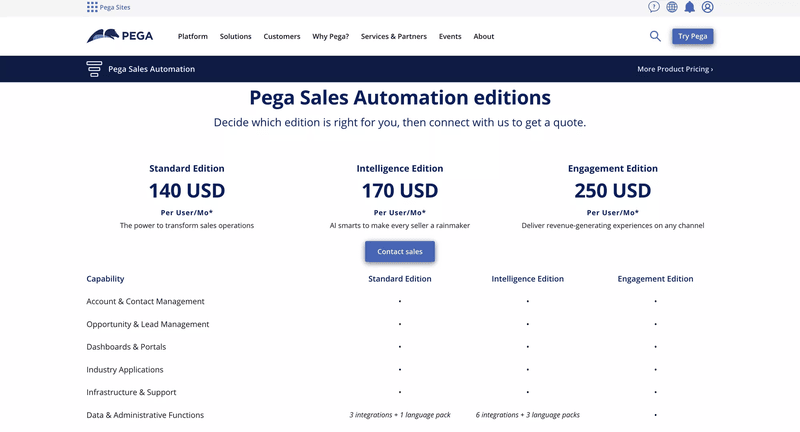Click the Standard Edition pricing heading
The image size is (800, 432).
(x=187, y=168)
